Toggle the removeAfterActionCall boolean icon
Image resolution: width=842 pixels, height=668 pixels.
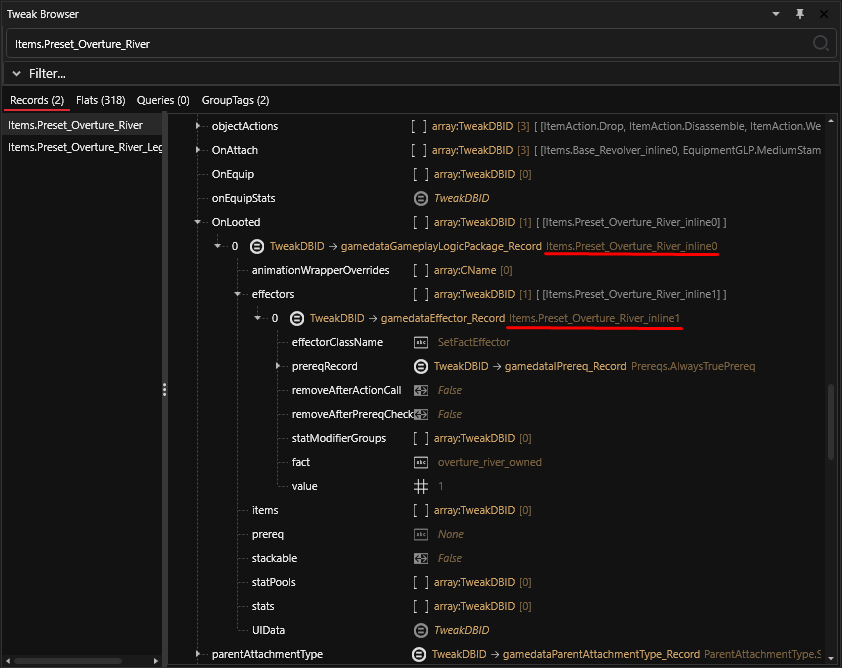pos(421,390)
